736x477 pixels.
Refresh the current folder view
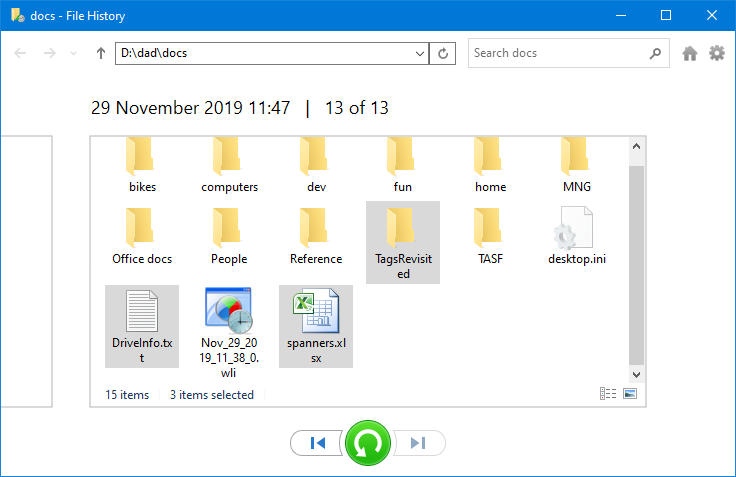(444, 54)
